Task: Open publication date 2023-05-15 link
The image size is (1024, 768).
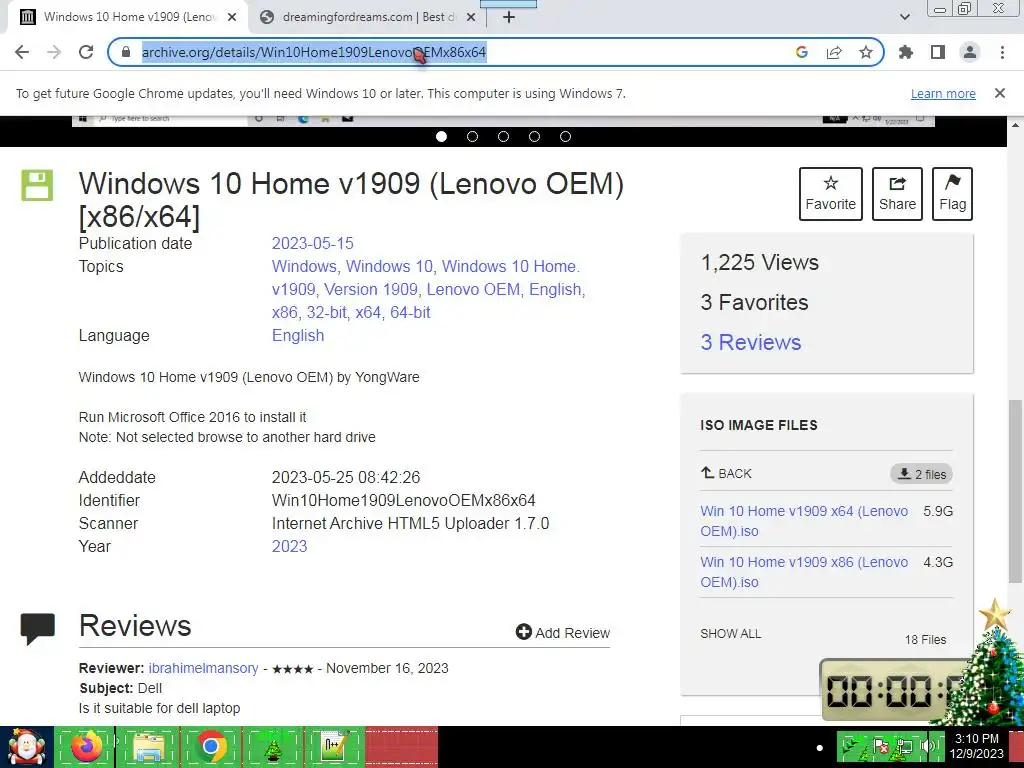Action: click(x=313, y=244)
